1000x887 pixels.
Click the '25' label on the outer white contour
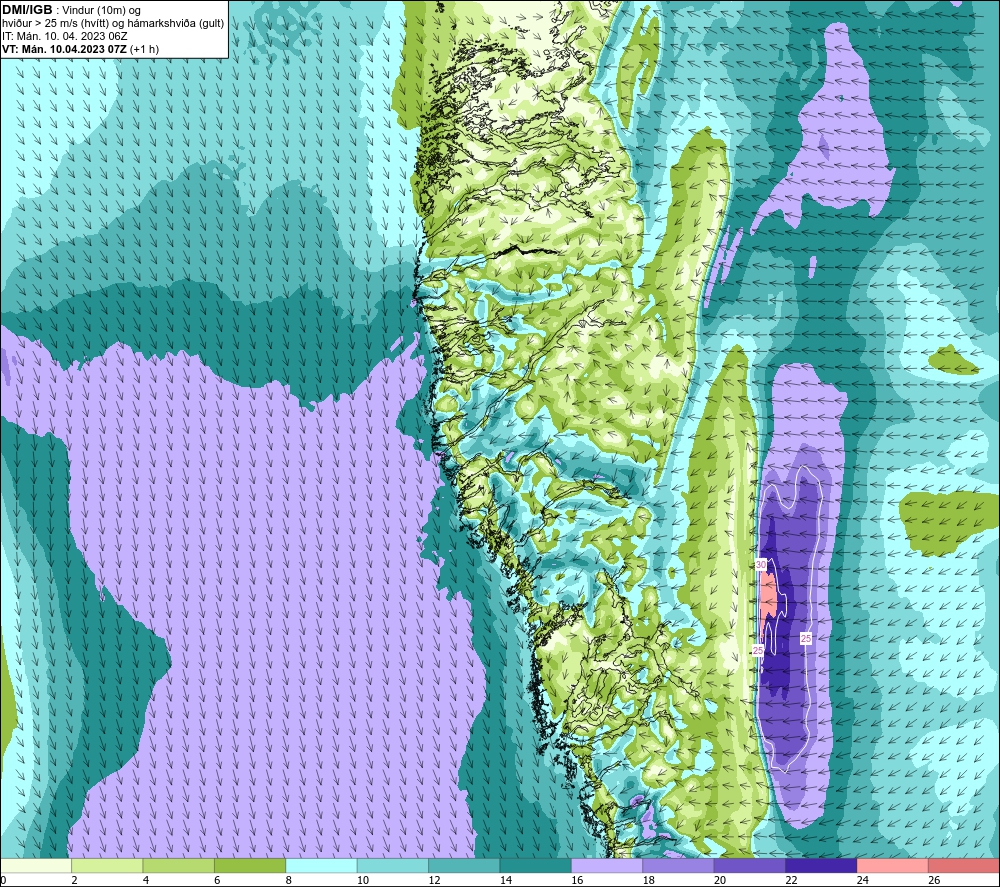pyautogui.click(x=806, y=638)
